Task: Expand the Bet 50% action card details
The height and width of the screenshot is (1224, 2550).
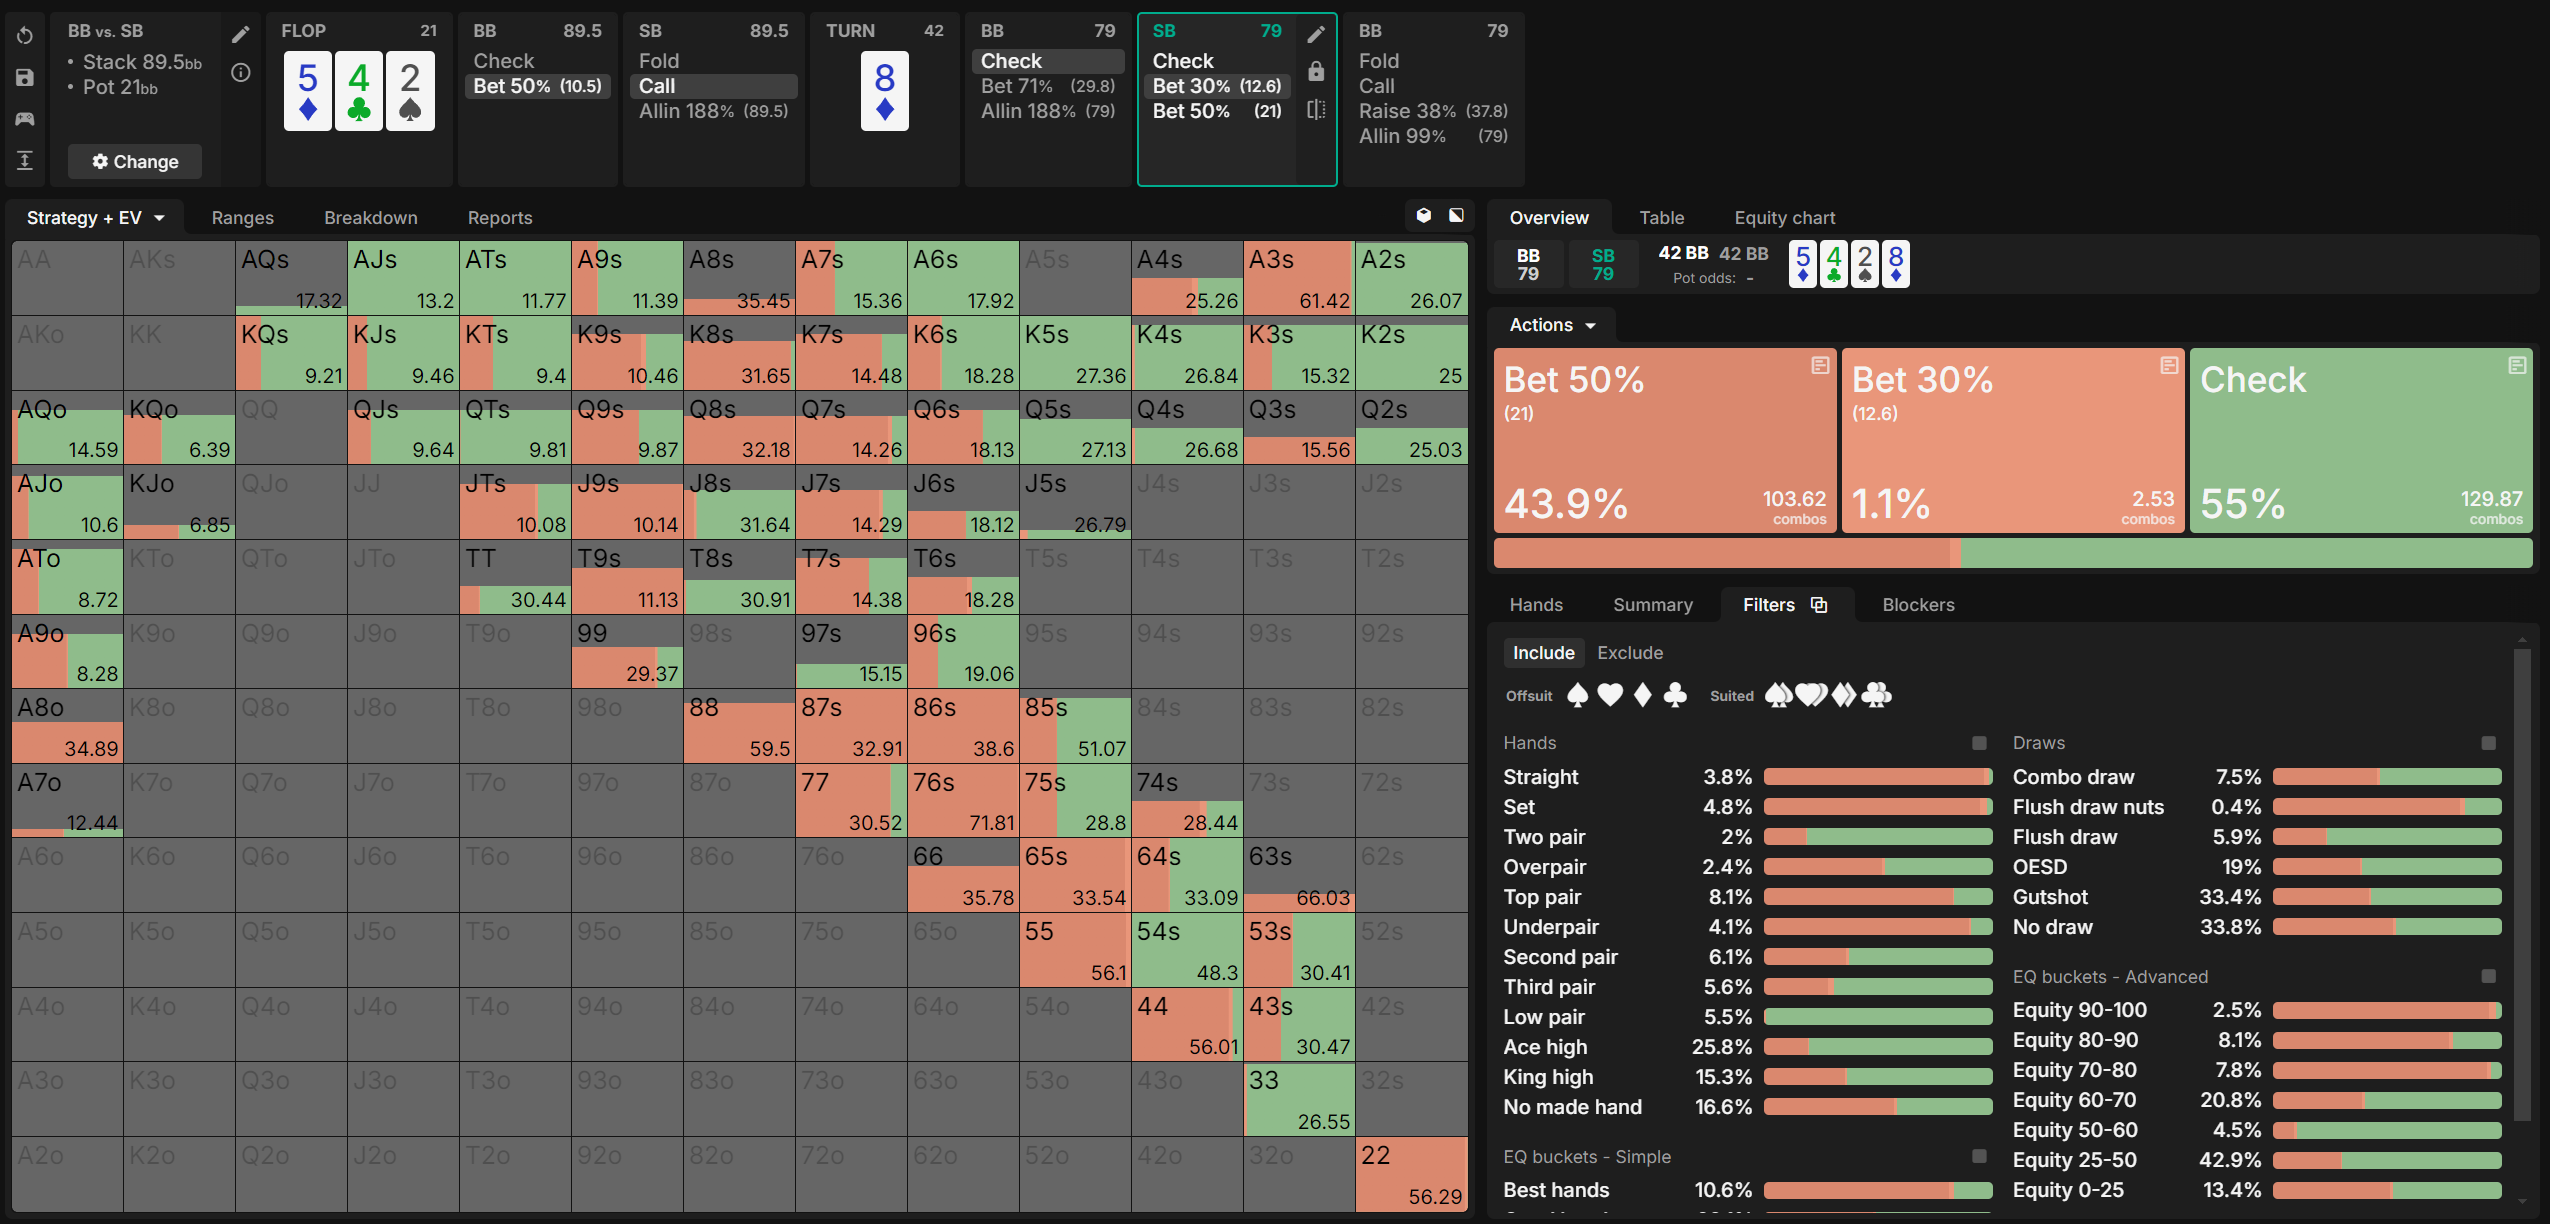Action: coord(1820,366)
